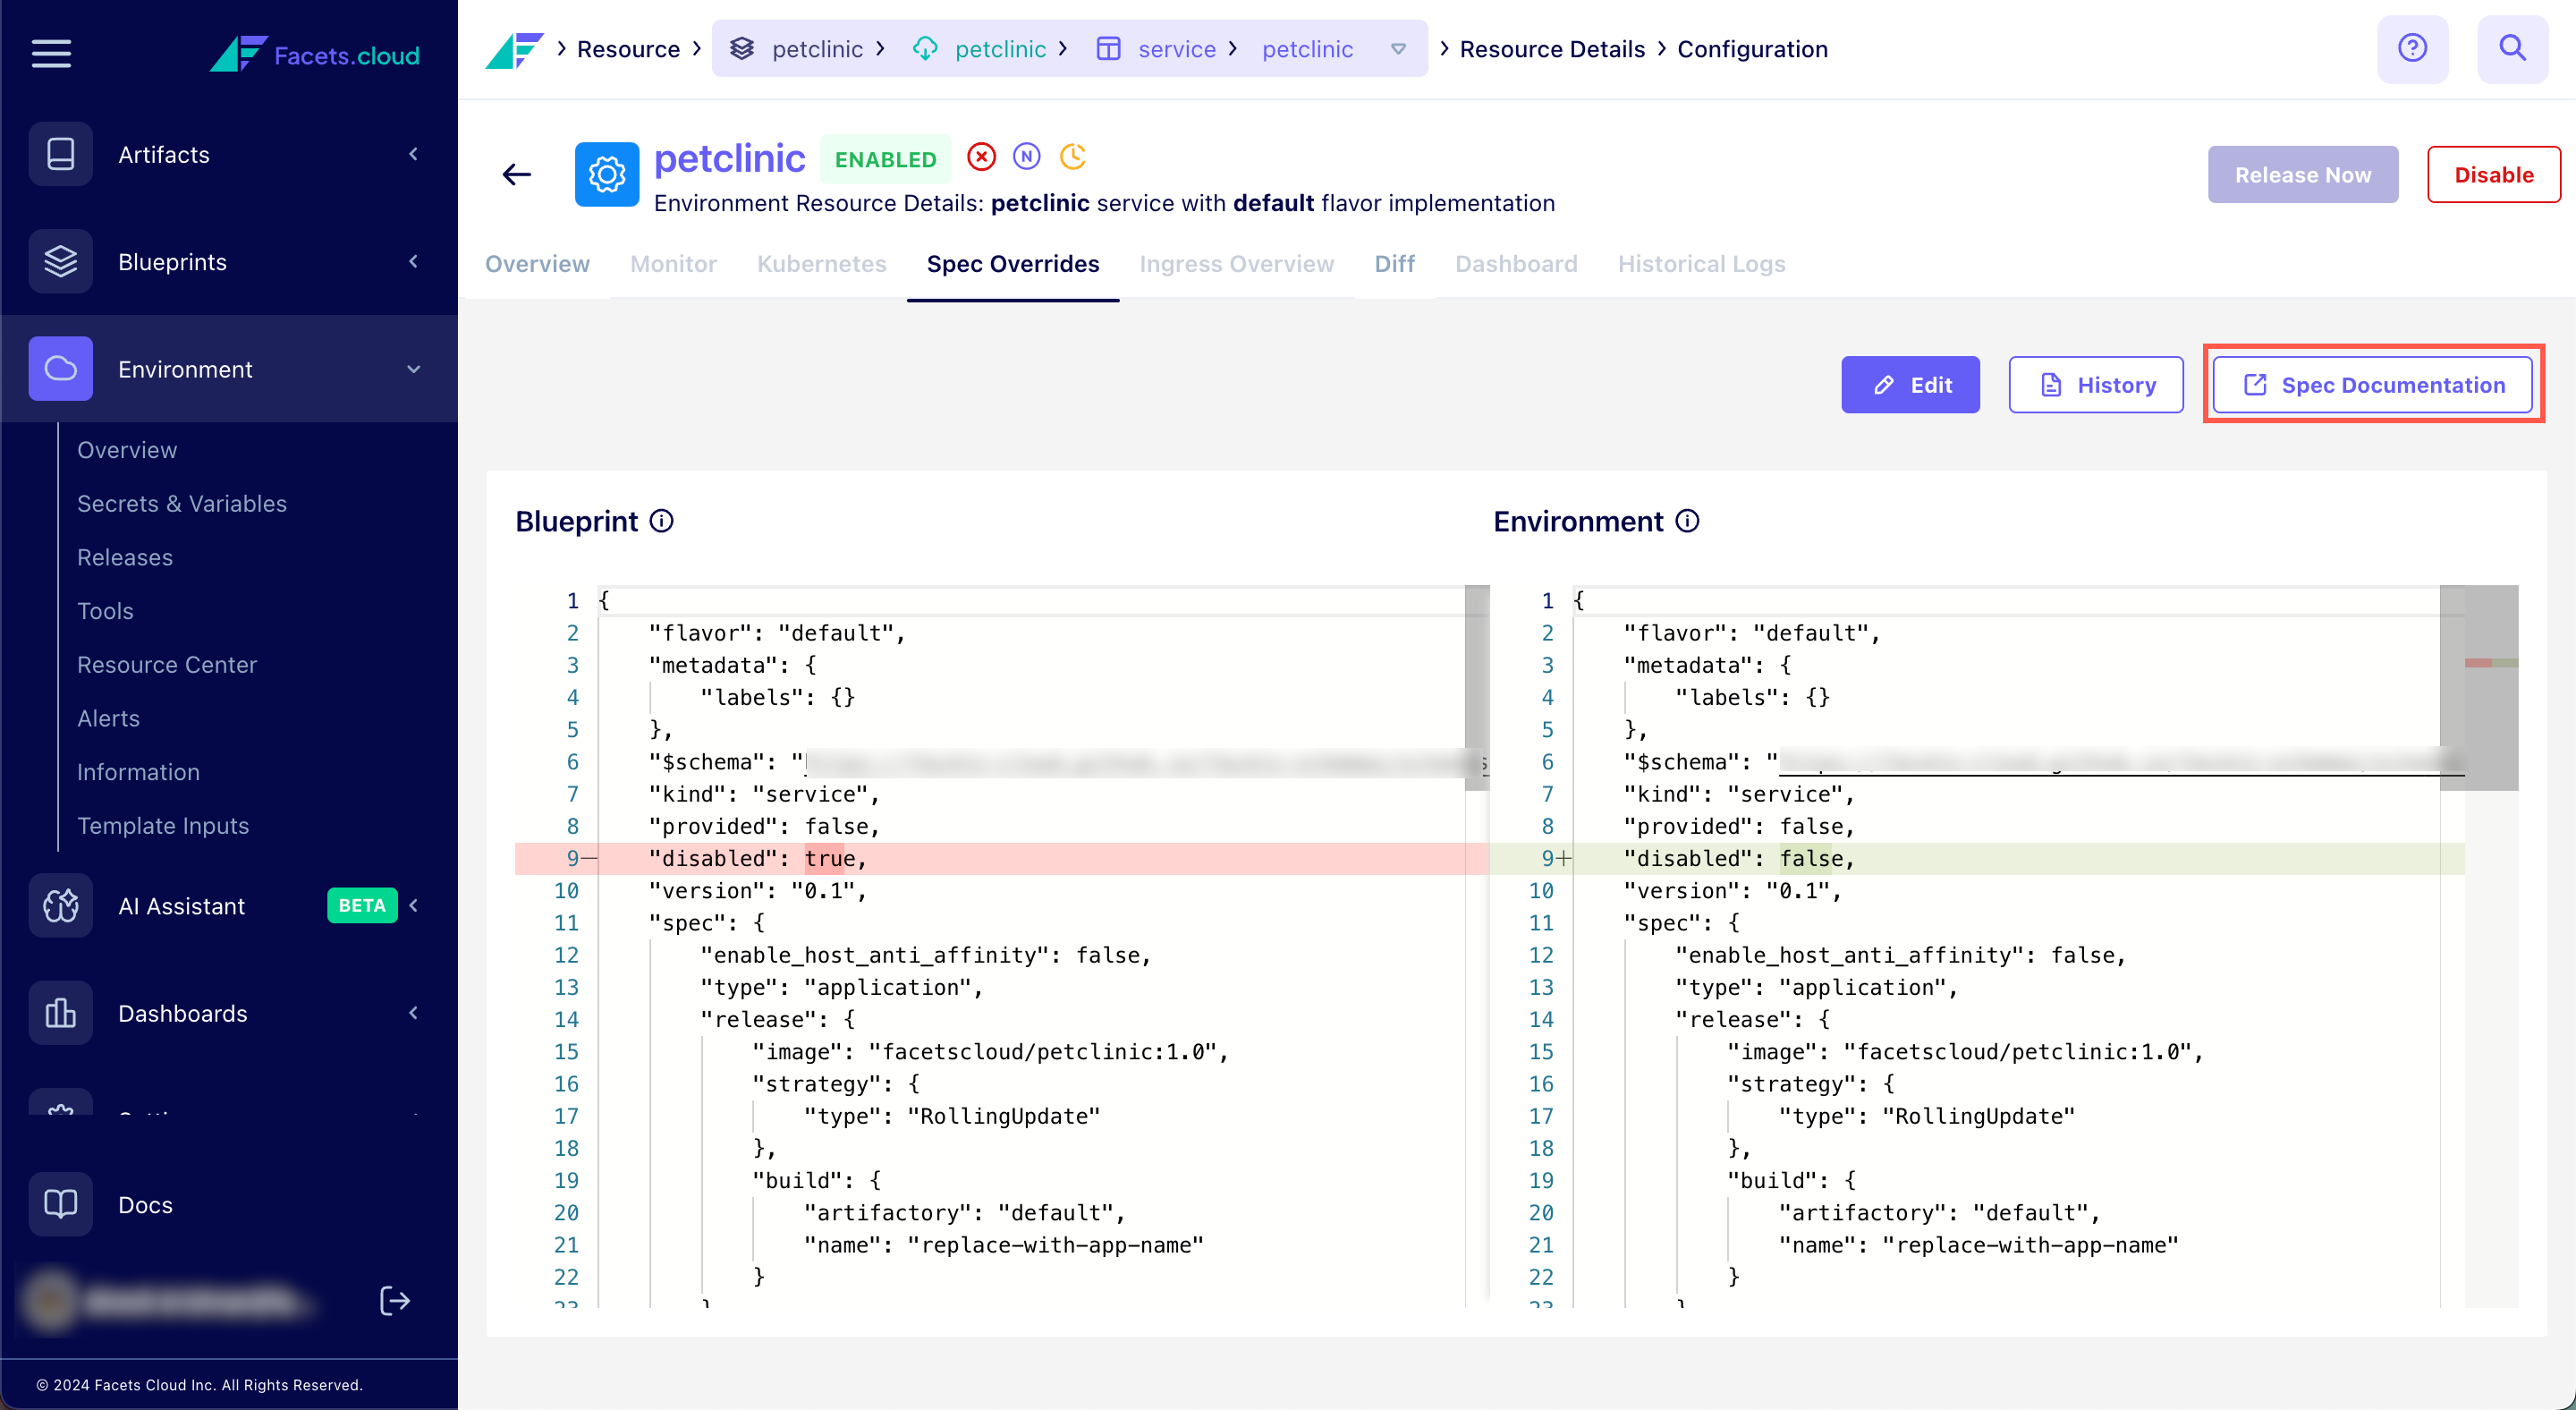
Task: Click the Dashboards chart icon
Action: coord(61,1013)
